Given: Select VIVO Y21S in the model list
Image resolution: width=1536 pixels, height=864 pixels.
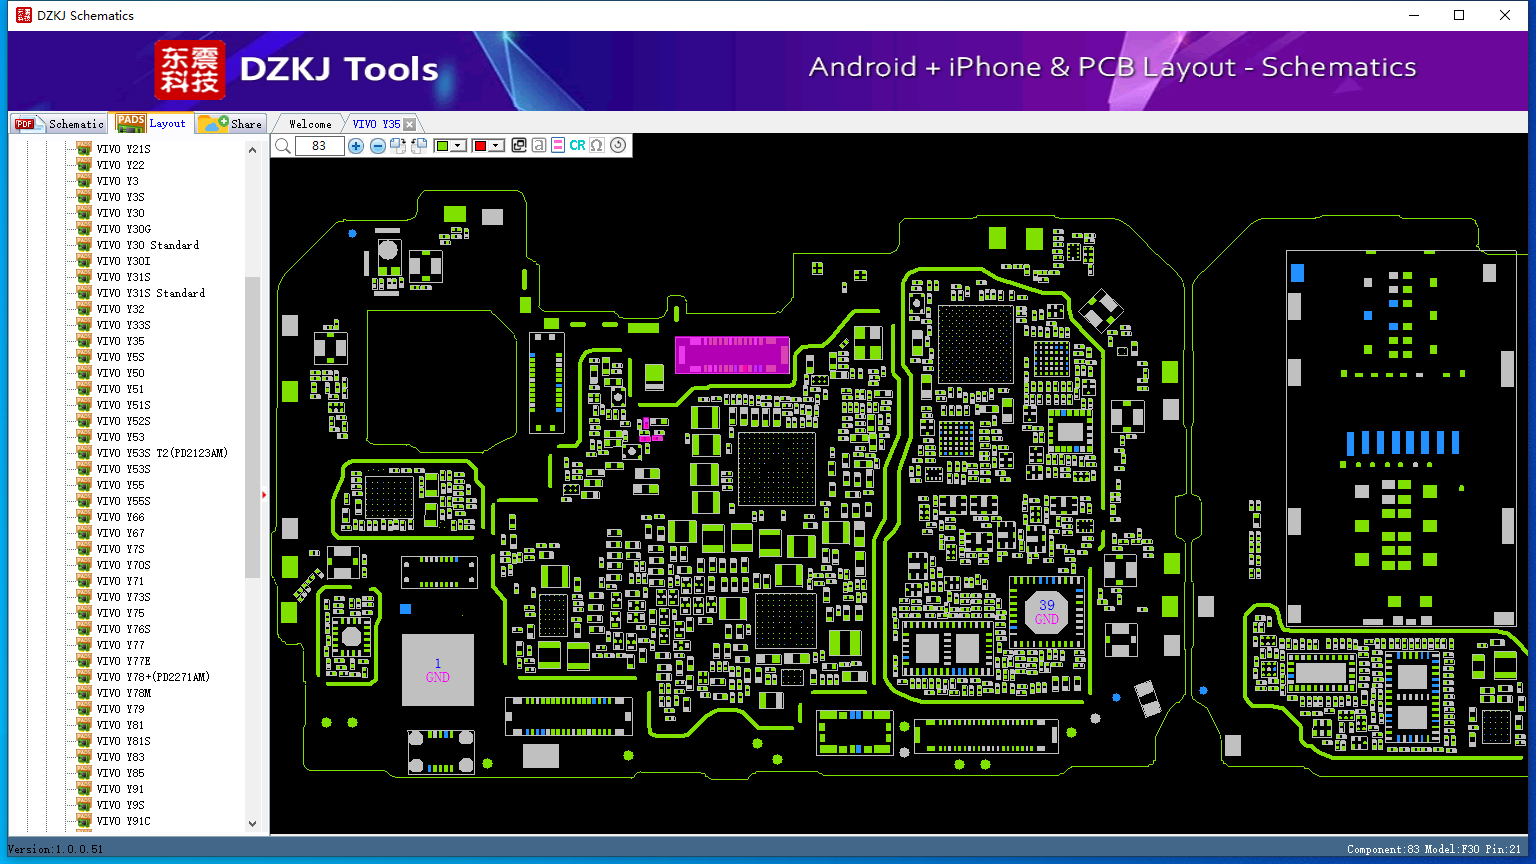Looking at the screenshot, I should pyautogui.click(x=123, y=149).
